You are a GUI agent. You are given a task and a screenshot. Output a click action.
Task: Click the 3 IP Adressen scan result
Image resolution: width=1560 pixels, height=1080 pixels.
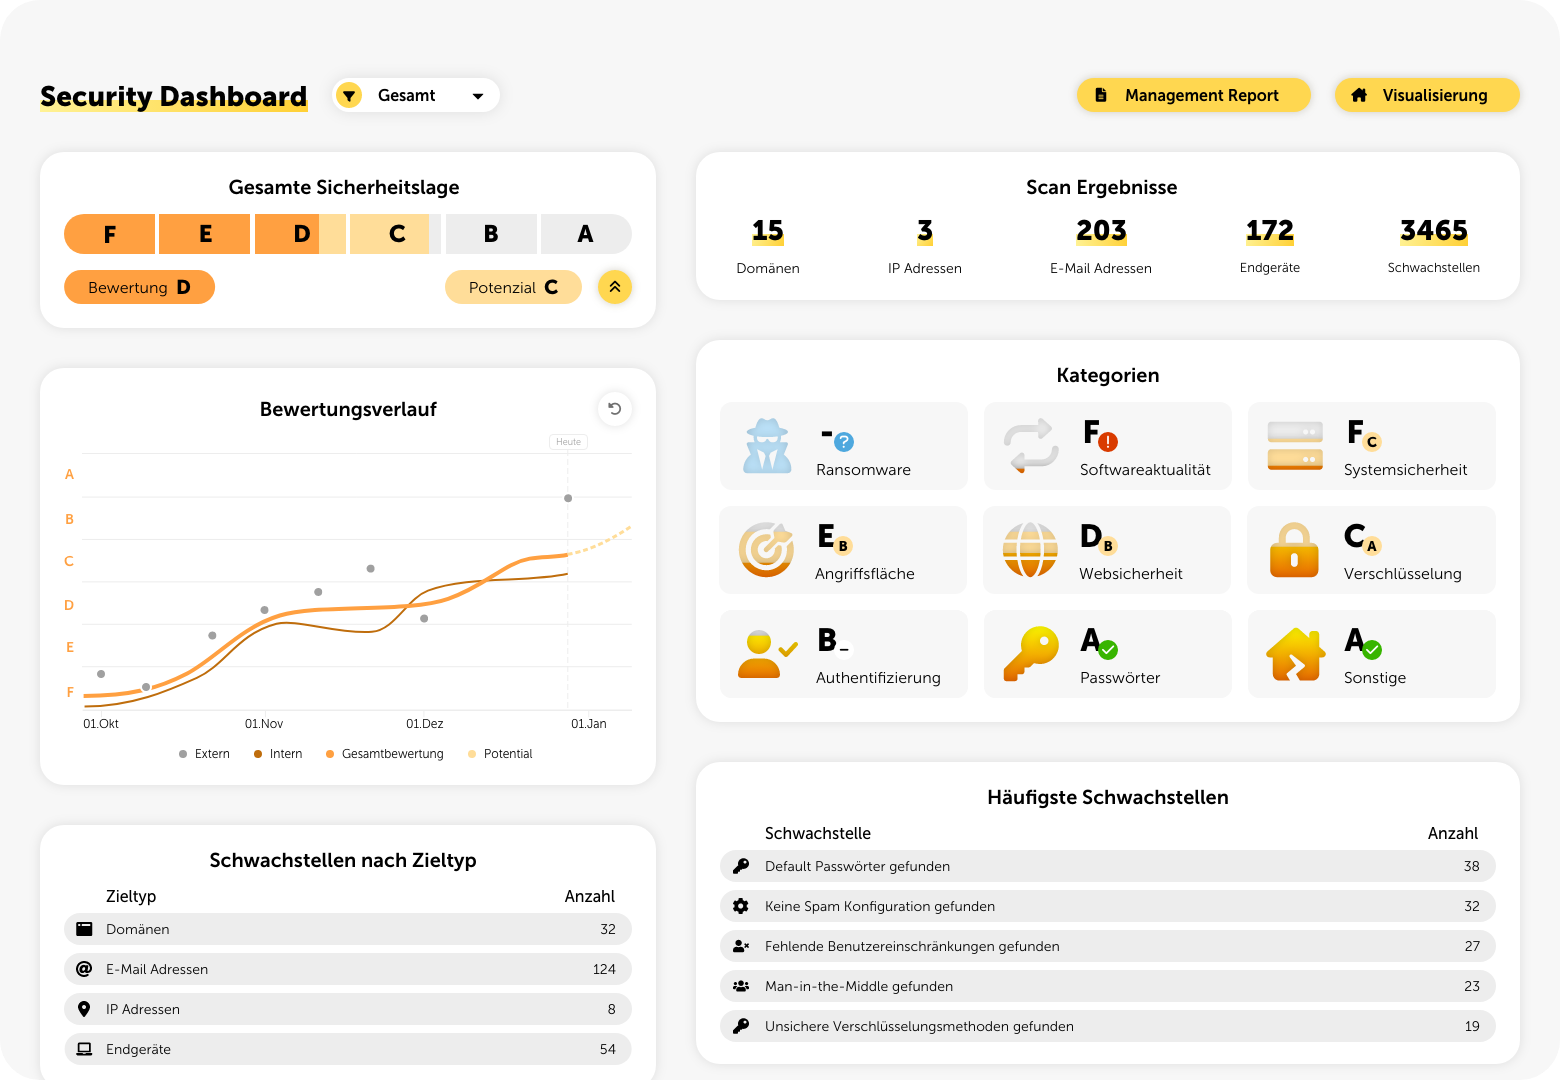925,246
